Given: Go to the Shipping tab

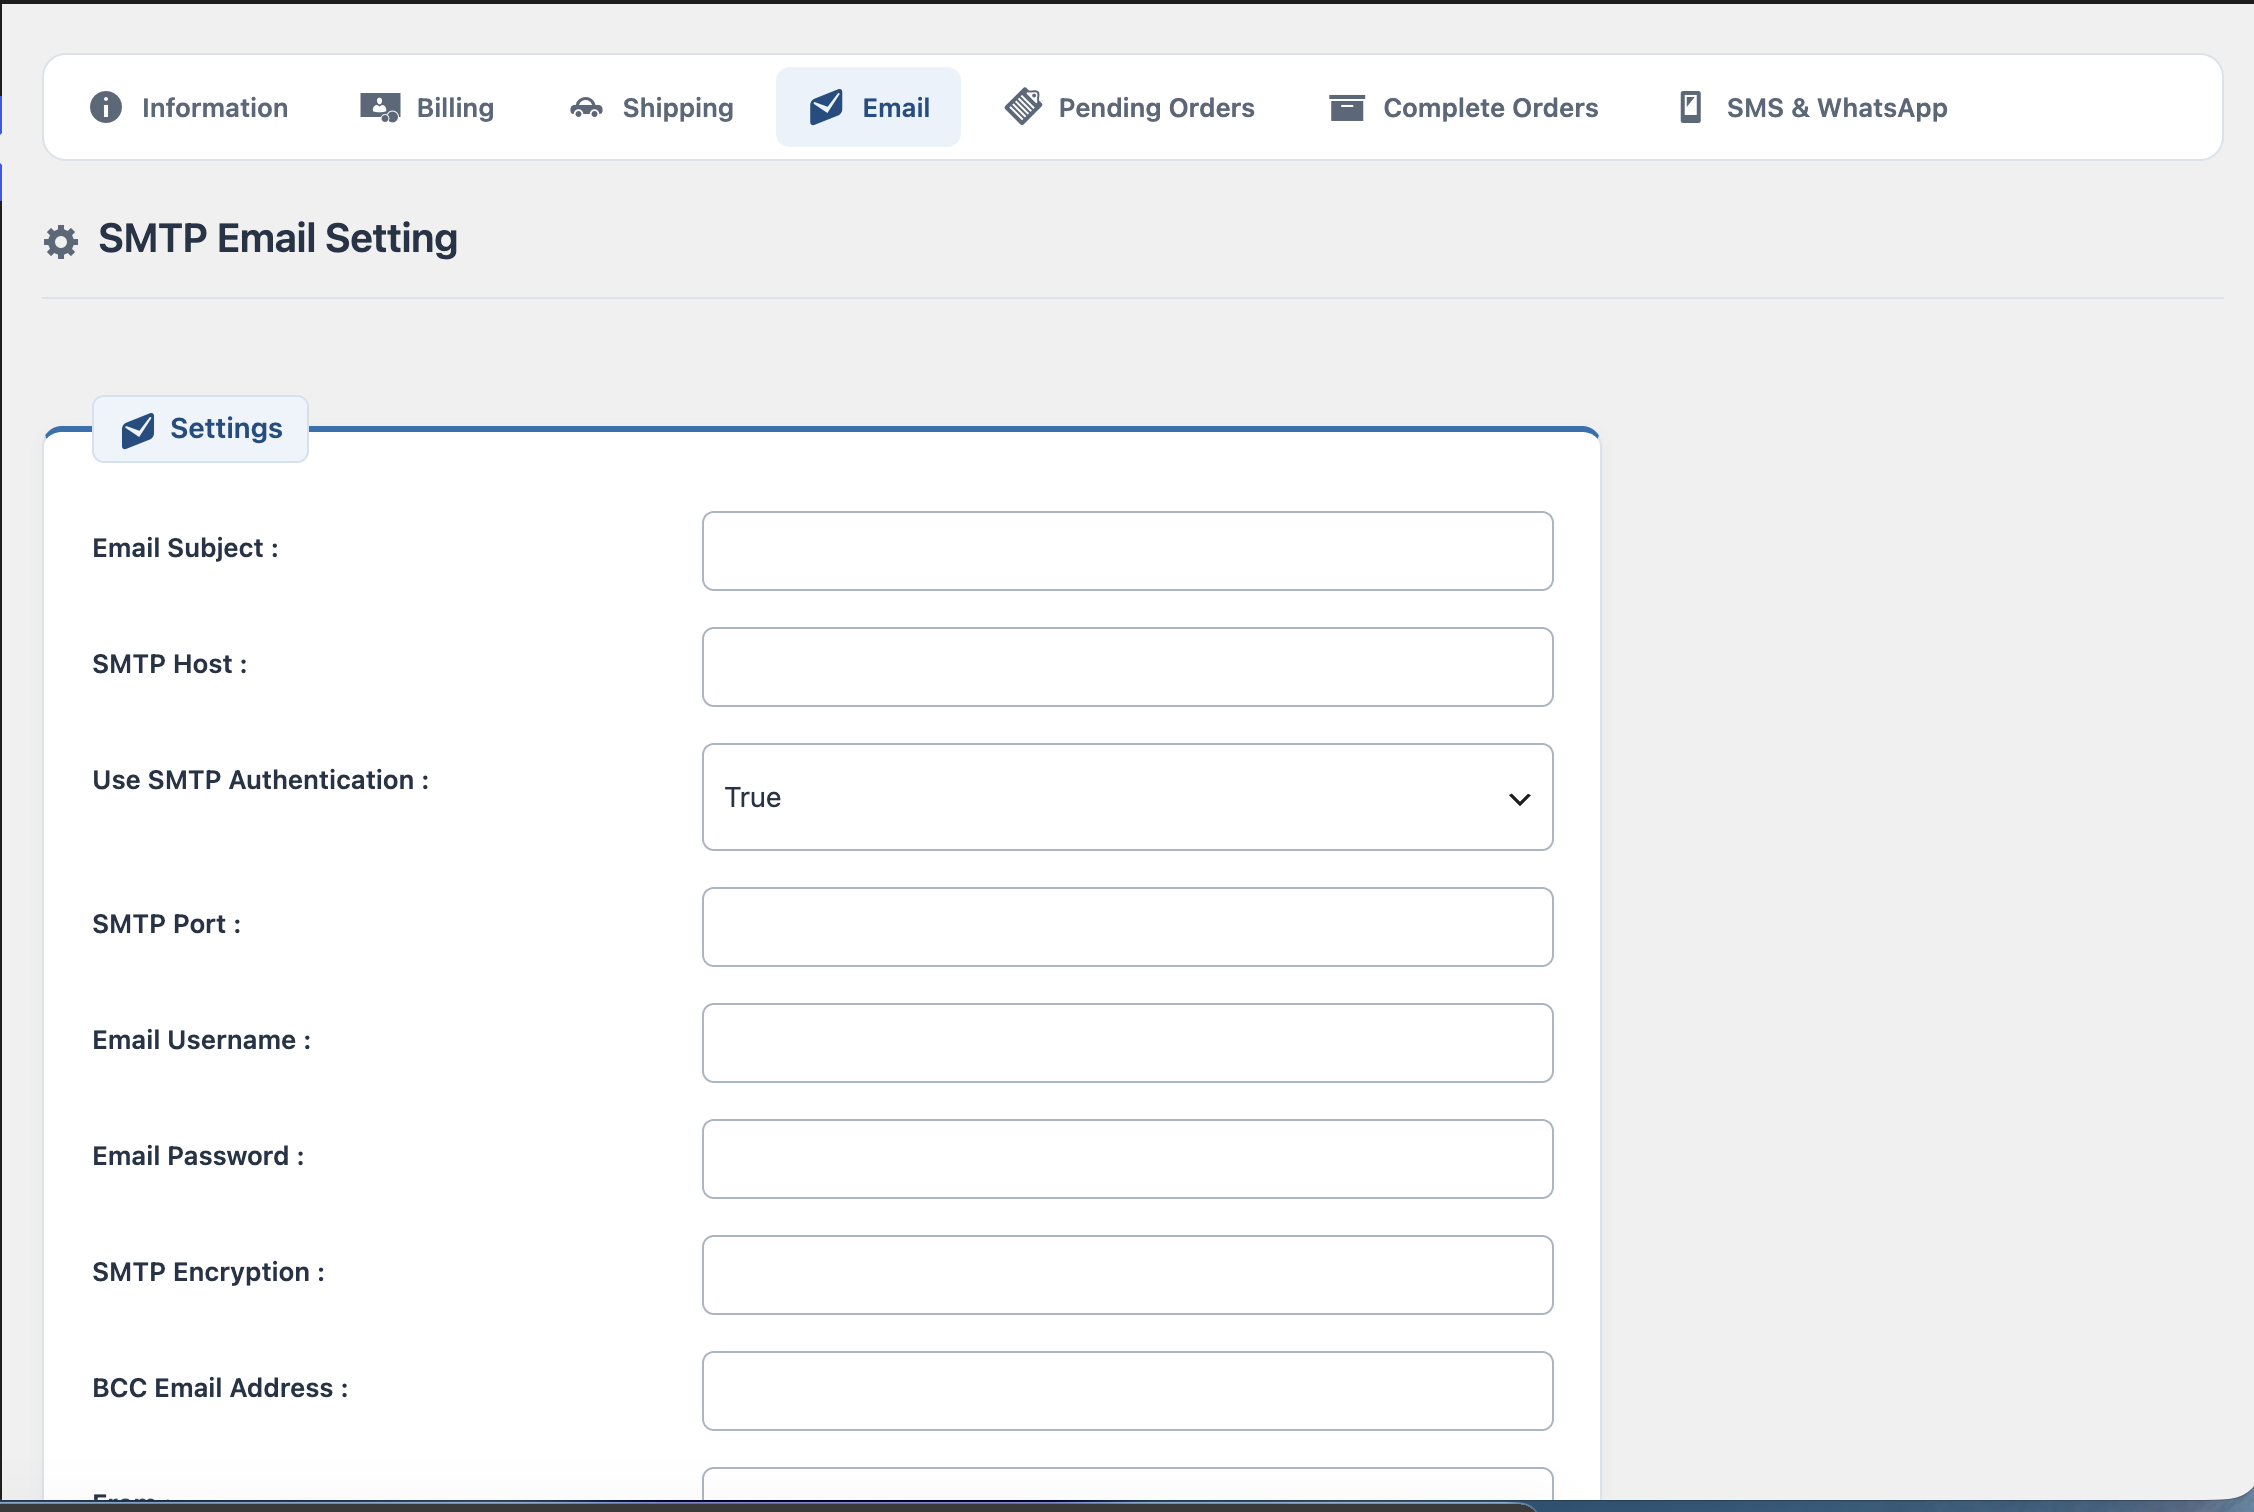Looking at the screenshot, I should (651, 107).
